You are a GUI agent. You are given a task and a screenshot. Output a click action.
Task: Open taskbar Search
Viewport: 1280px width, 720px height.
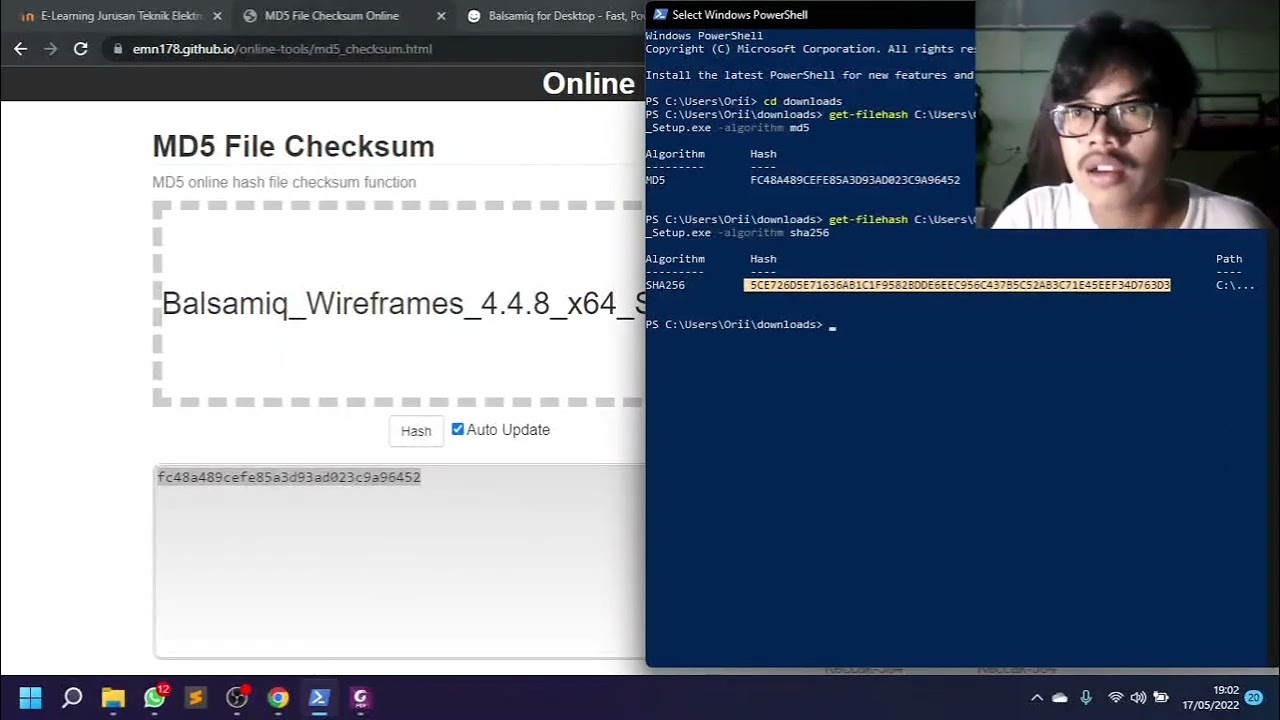pos(72,697)
